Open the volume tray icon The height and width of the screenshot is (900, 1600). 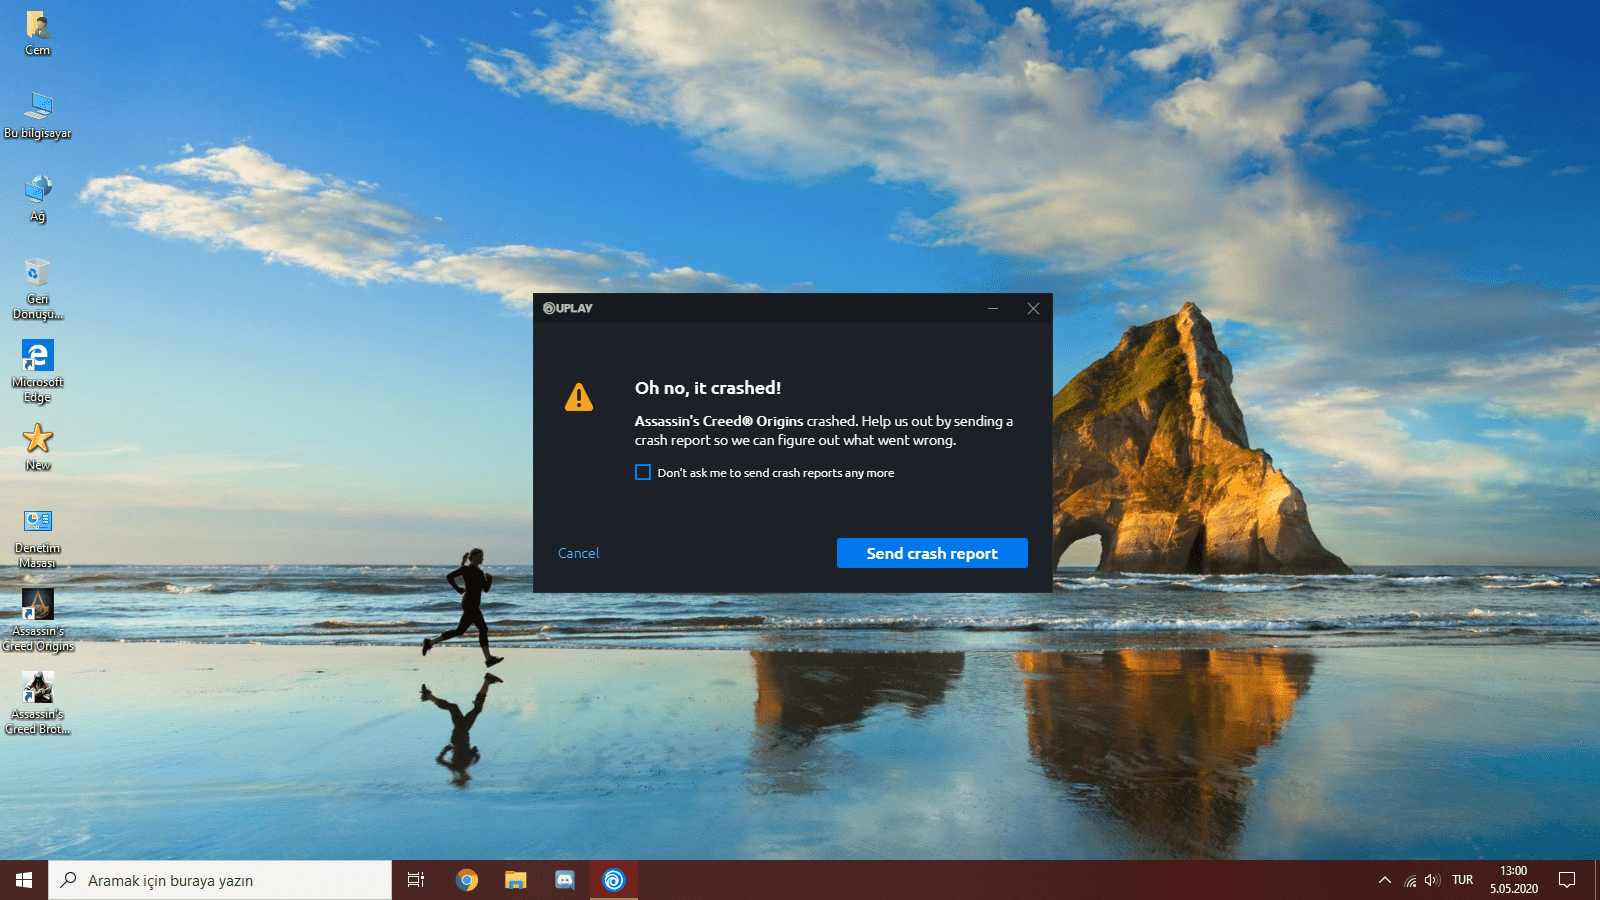1432,880
